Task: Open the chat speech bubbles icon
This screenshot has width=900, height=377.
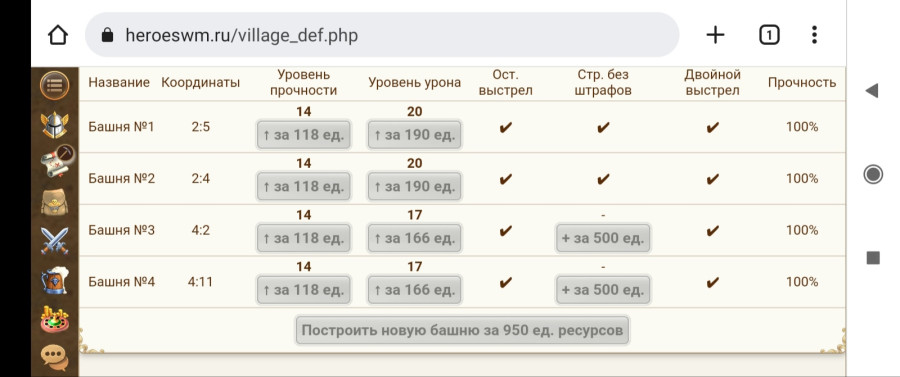Action: point(55,357)
